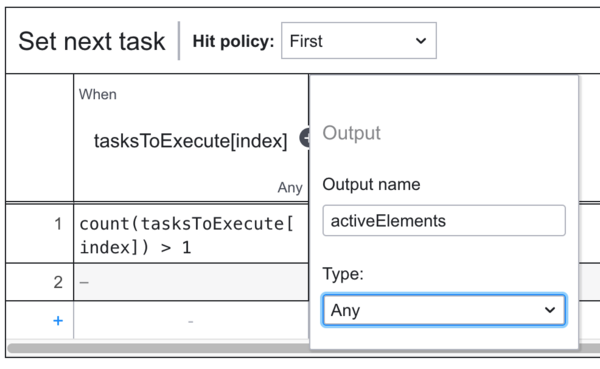Open the Type dropdown set to Any
The image size is (600, 369).
pyautogui.click(x=444, y=310)
